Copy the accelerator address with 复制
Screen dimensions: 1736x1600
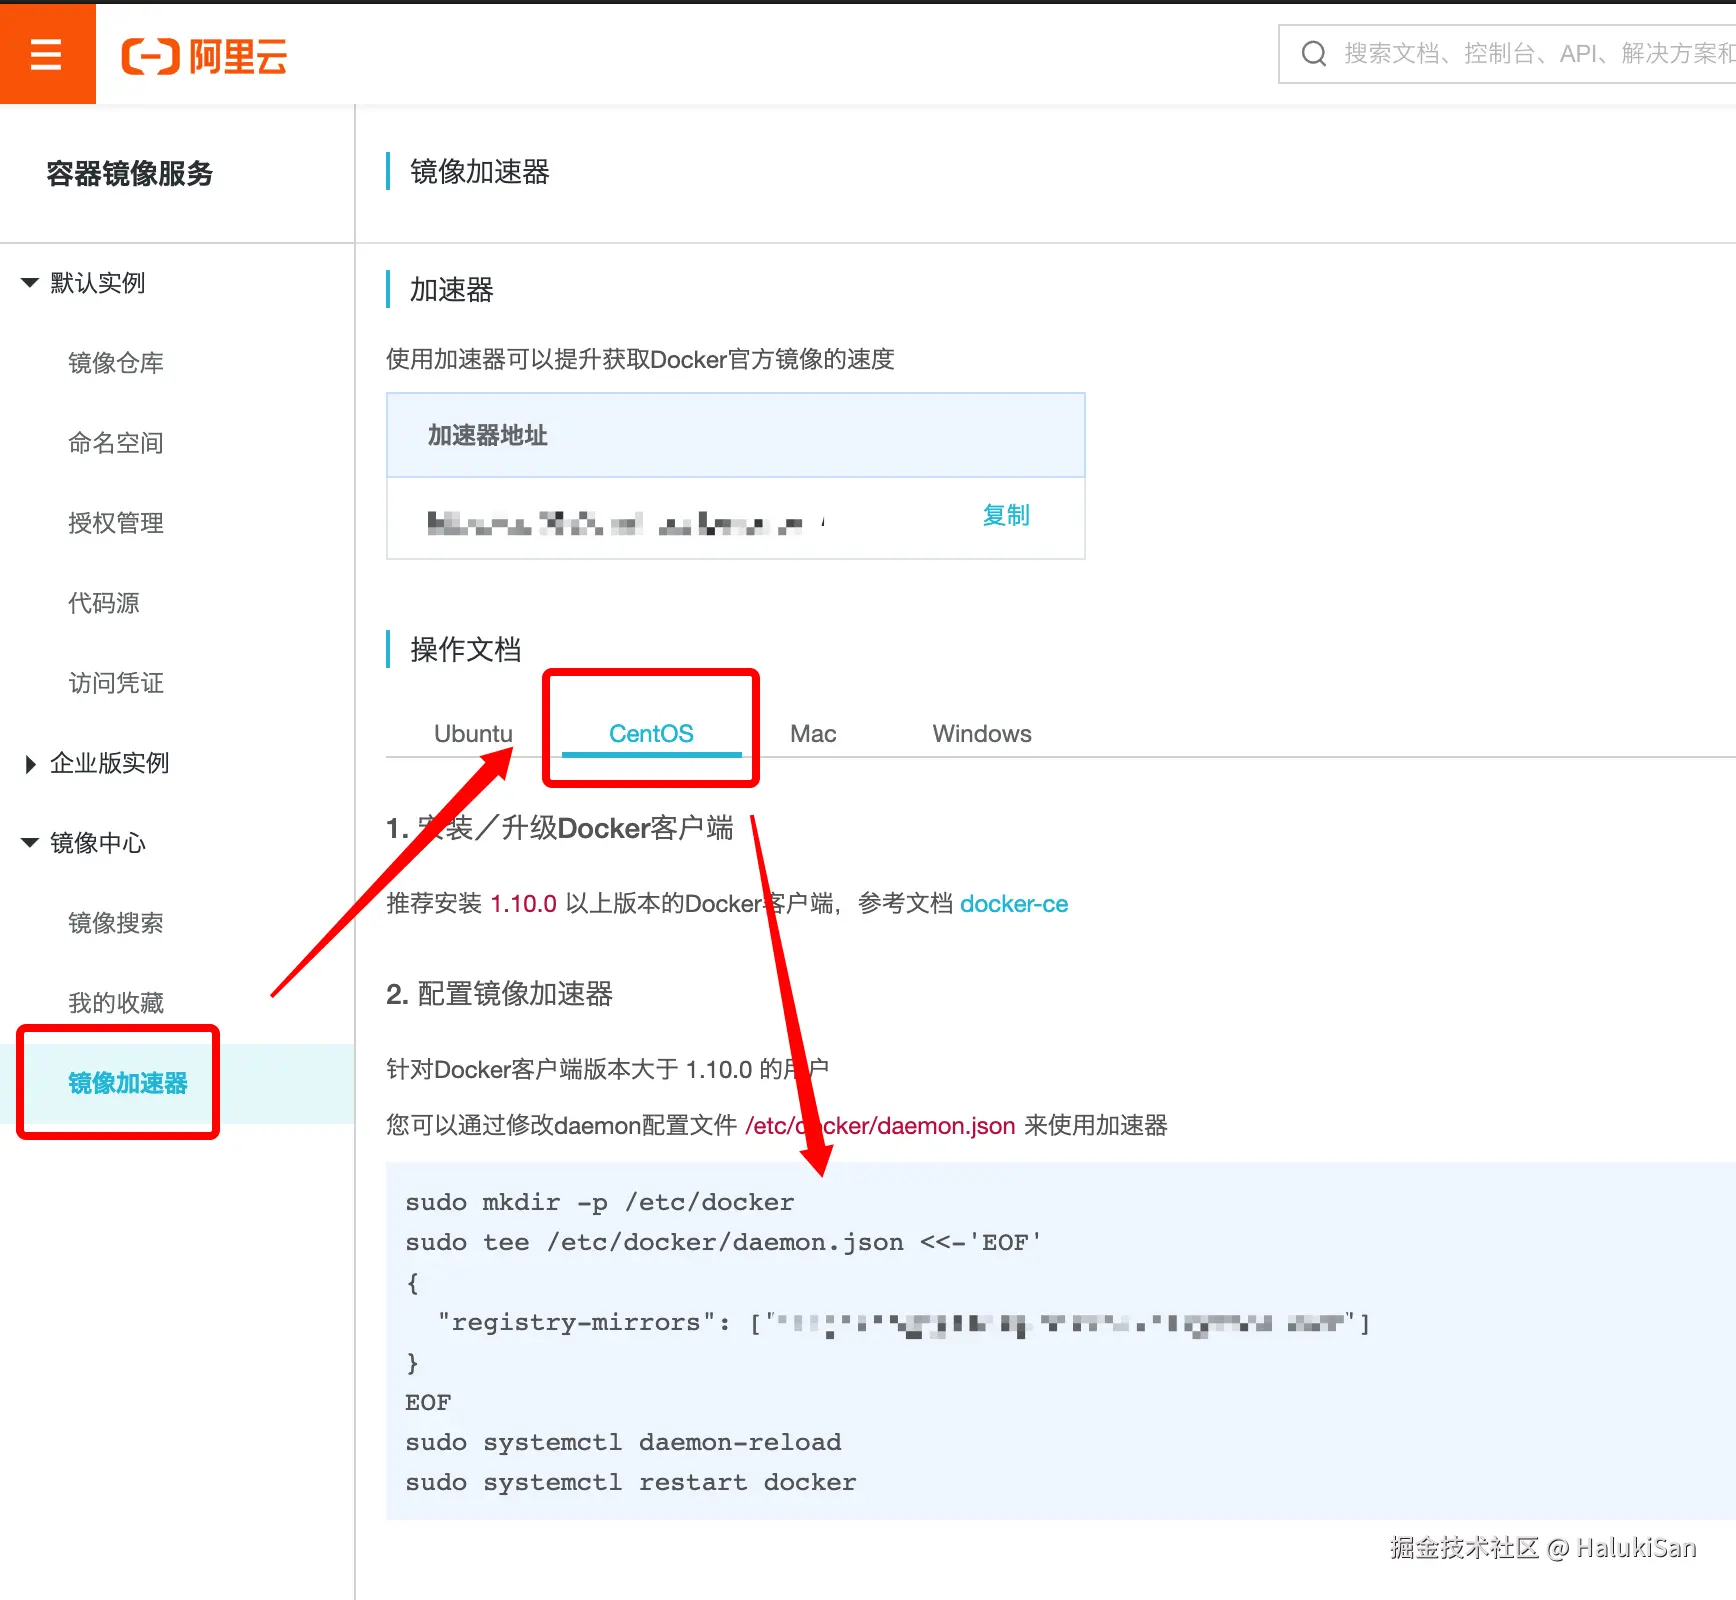(x=1006, y=515)
